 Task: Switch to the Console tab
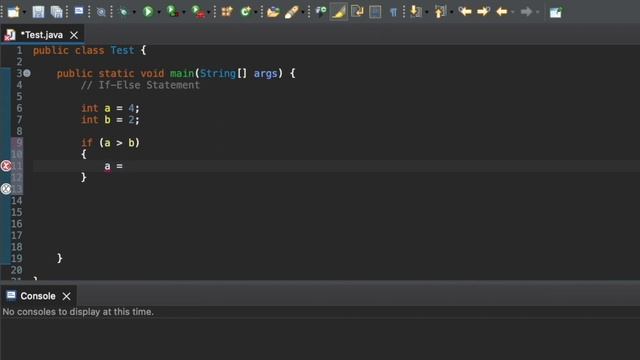(x=38, y=296)
